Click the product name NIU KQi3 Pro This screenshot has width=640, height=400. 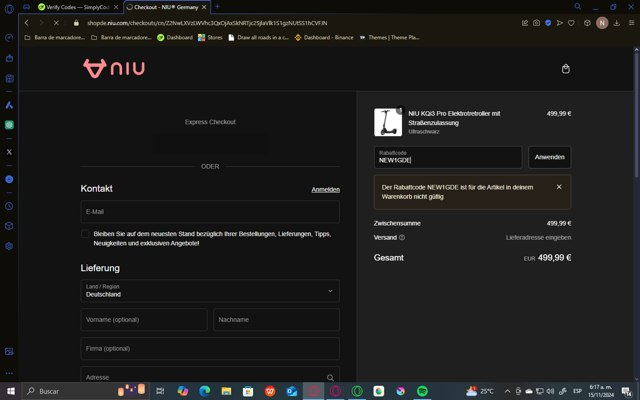pos(454,118)
